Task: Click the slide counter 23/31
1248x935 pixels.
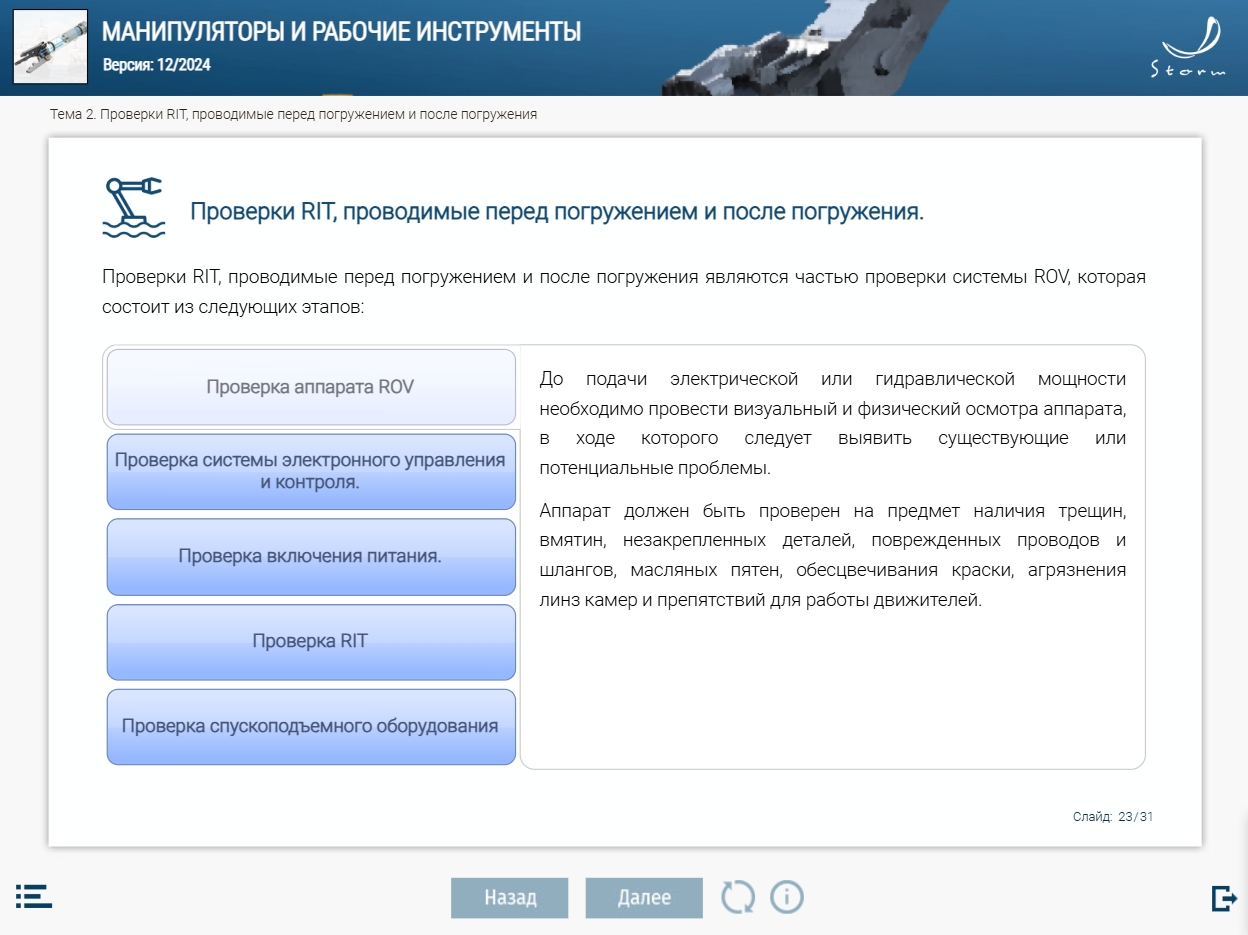Action: (1113, 817)
